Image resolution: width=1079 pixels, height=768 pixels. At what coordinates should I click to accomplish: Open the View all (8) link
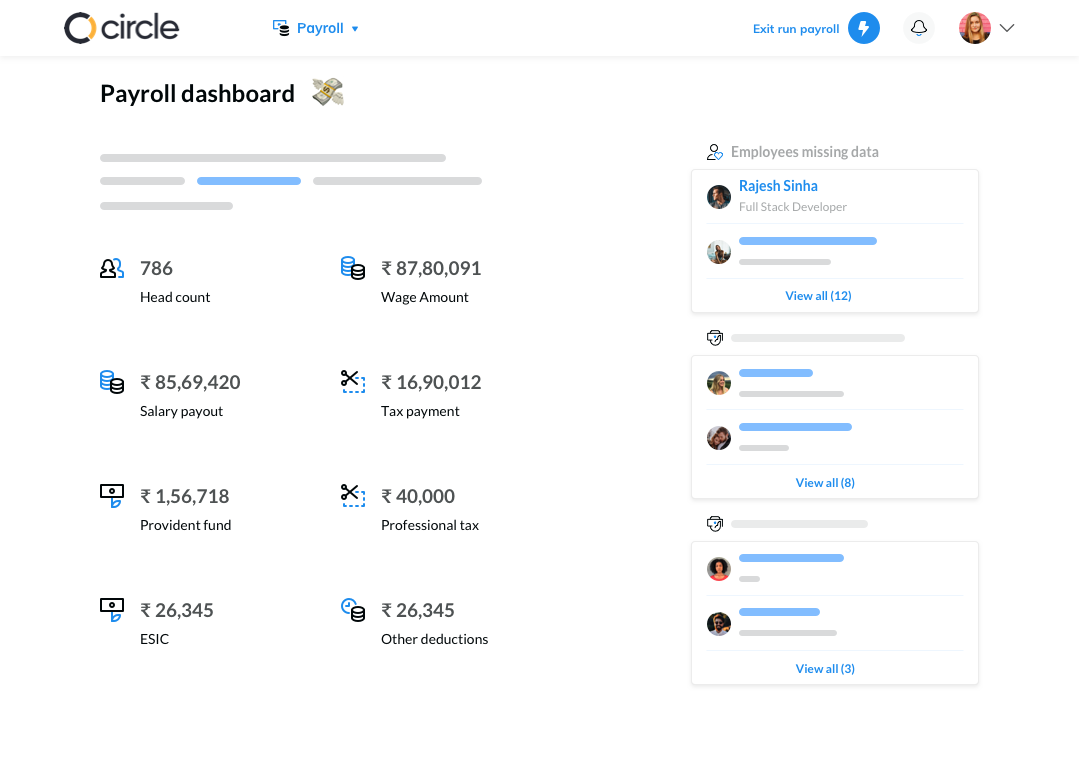(x=825, y=483)
